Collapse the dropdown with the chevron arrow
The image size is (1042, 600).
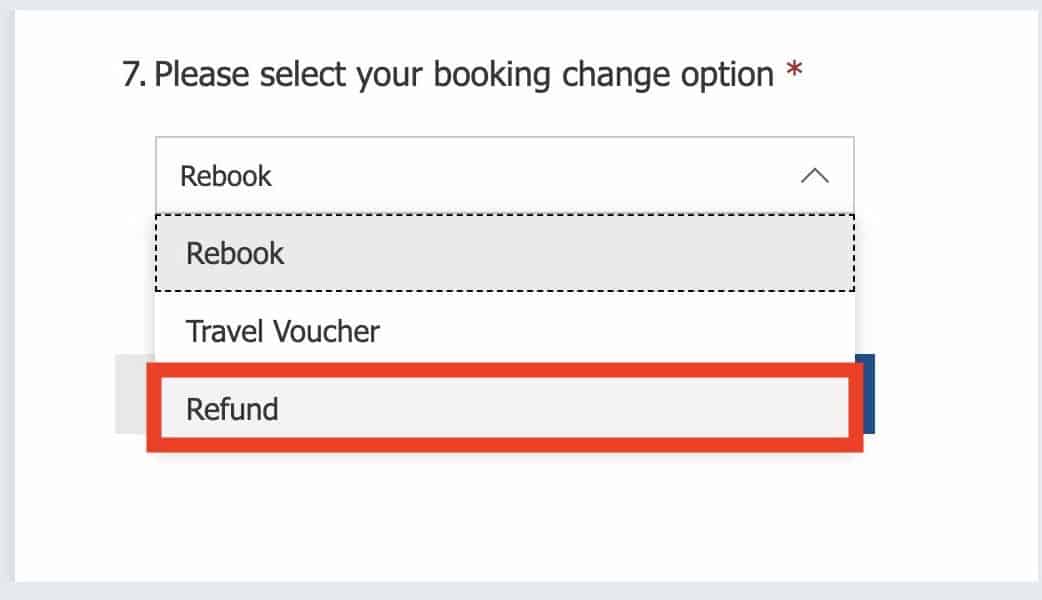(815, 177)
